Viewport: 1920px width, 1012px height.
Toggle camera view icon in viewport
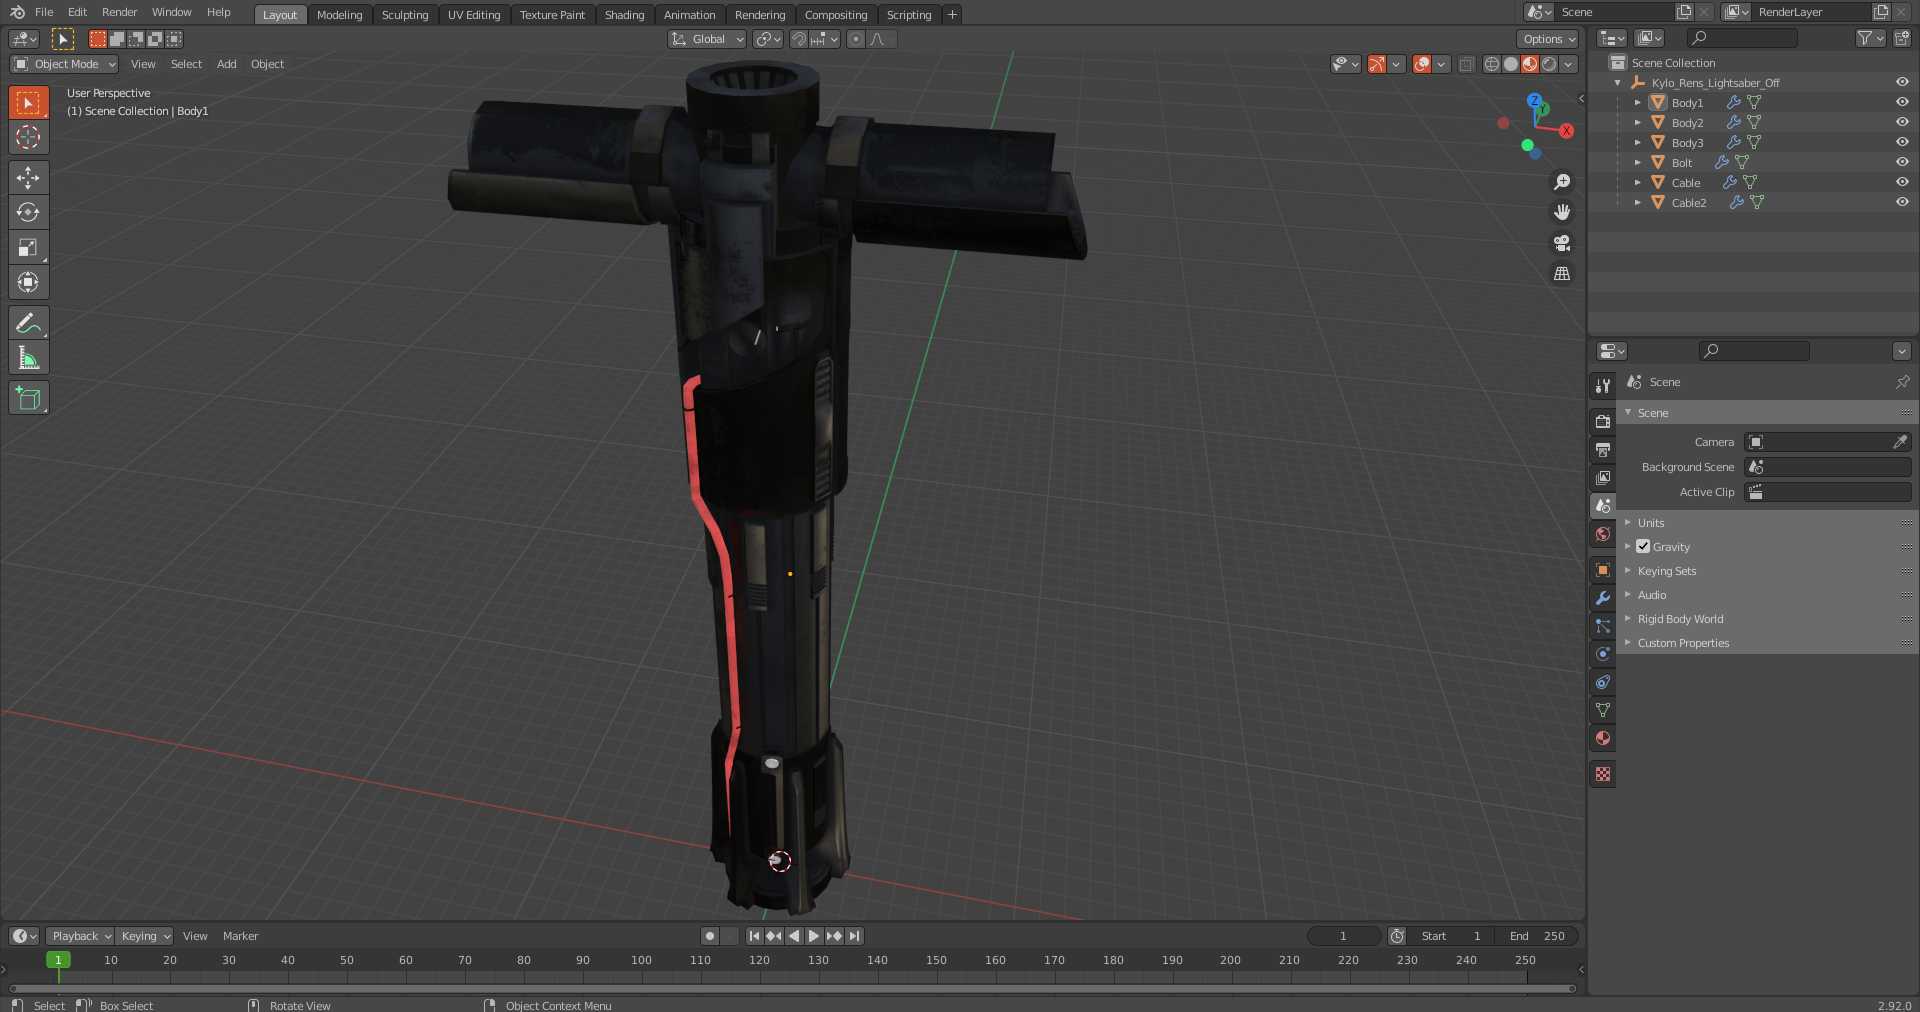point(1562,243)
